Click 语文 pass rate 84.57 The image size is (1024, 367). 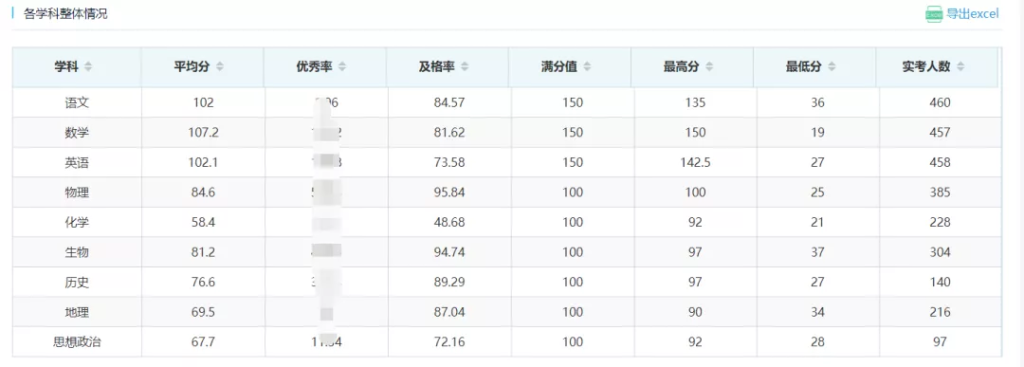pos(449,103)
